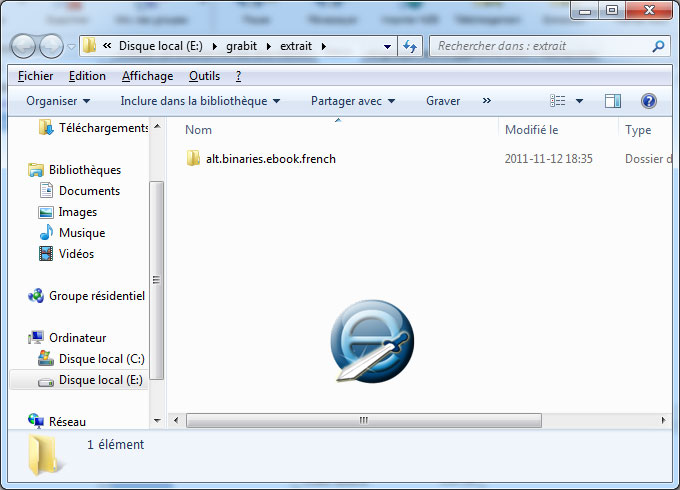This screenshot has height=490, width=680.
Task: Select Vidéos library in navigation pane
Action: pos(76,254)
